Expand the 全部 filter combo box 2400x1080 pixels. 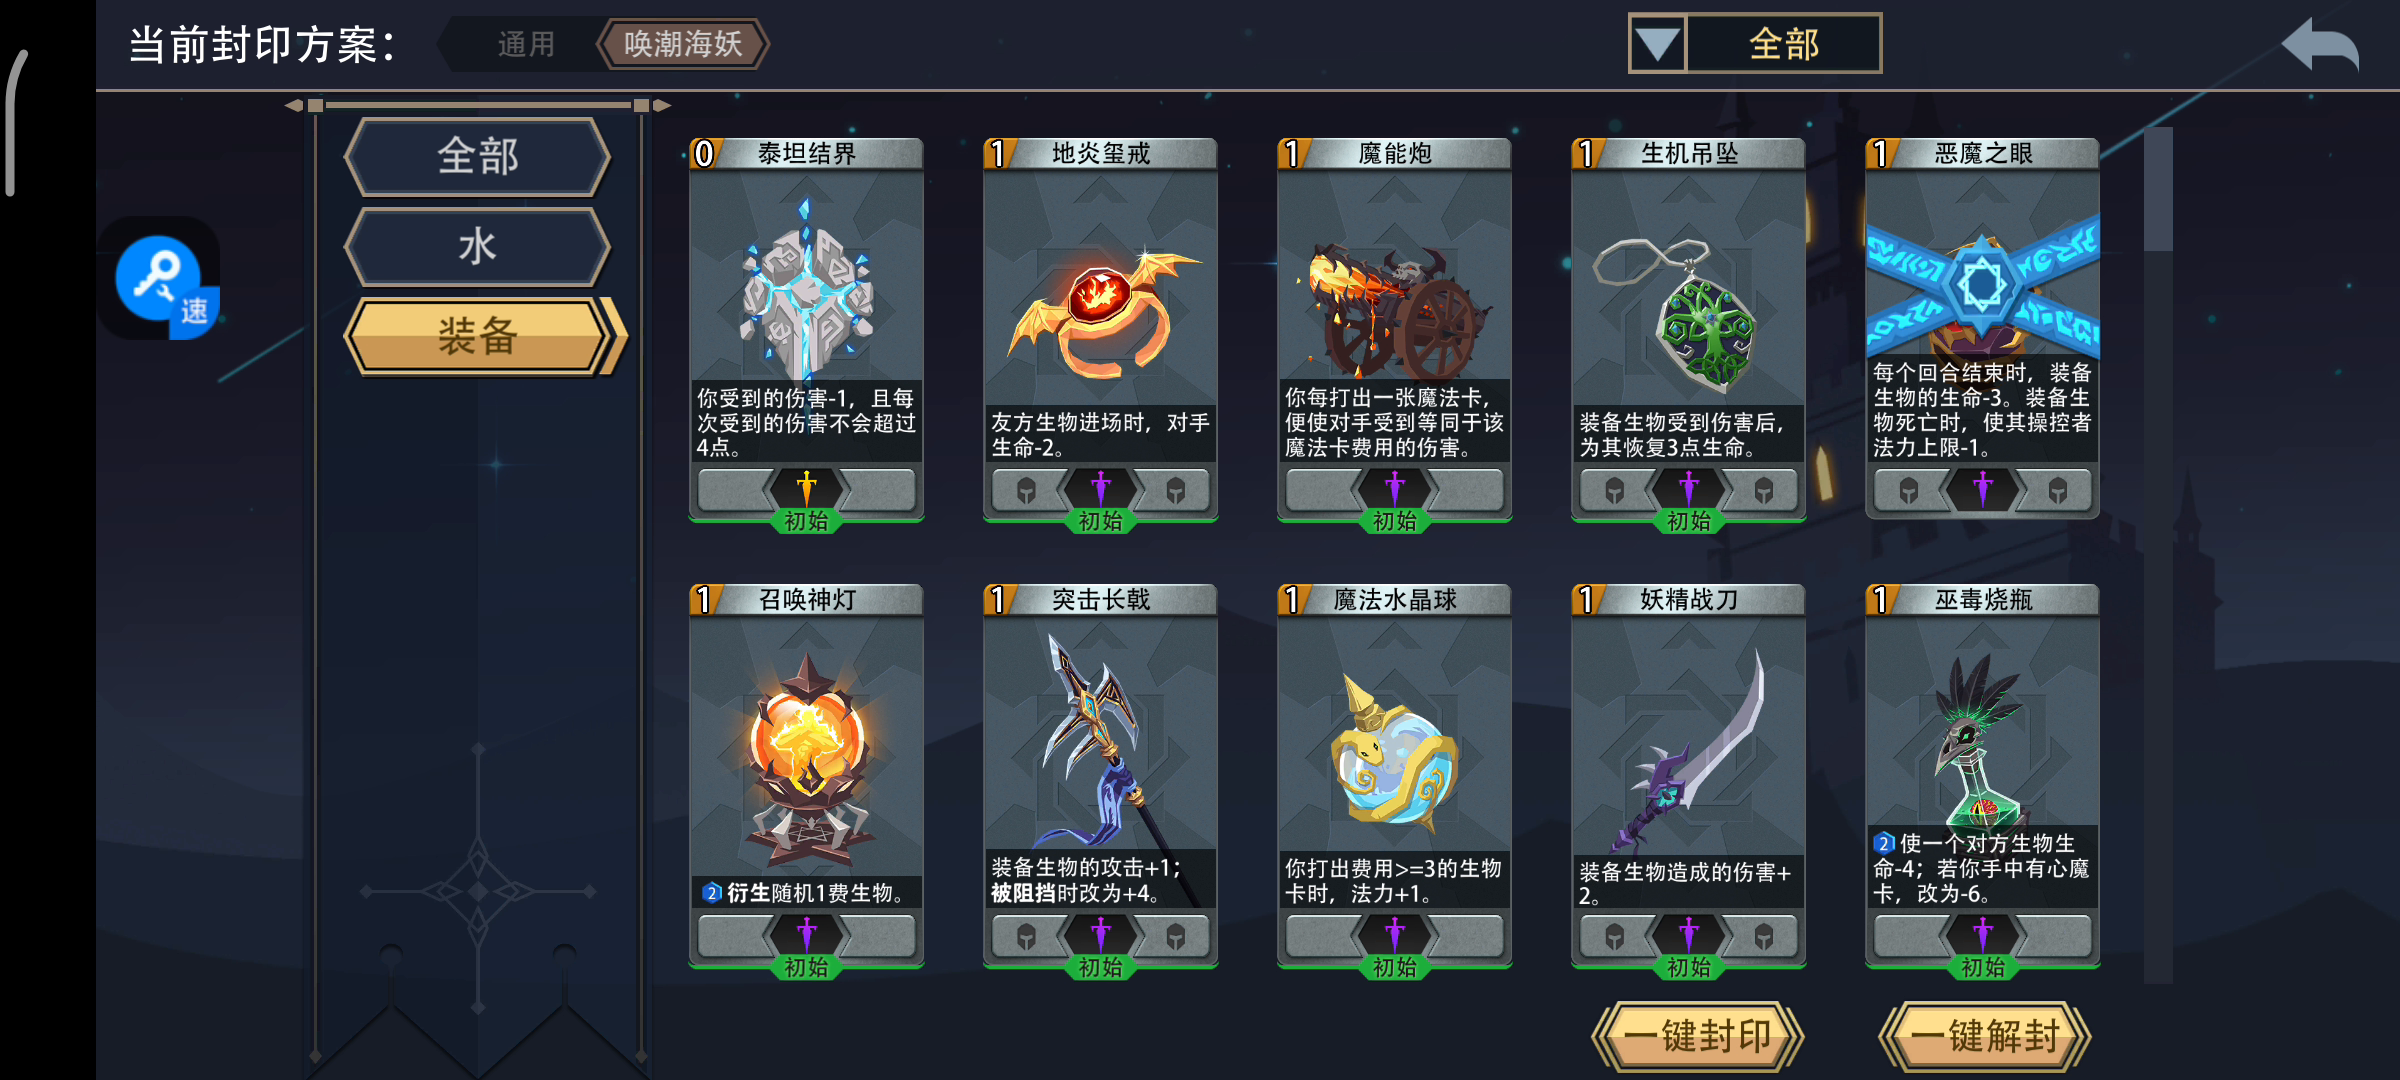(x=1755, y=44)
